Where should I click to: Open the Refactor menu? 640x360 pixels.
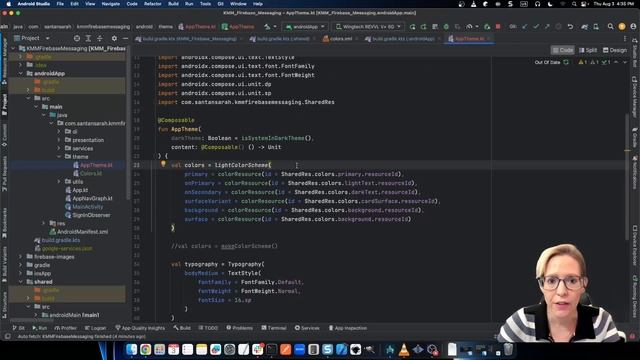click(152, 4)
